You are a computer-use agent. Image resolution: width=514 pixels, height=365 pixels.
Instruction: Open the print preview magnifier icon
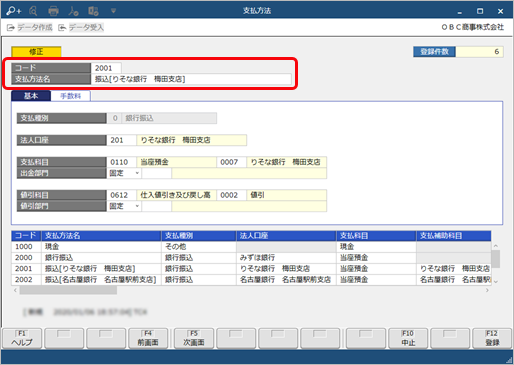coord(33,11)
